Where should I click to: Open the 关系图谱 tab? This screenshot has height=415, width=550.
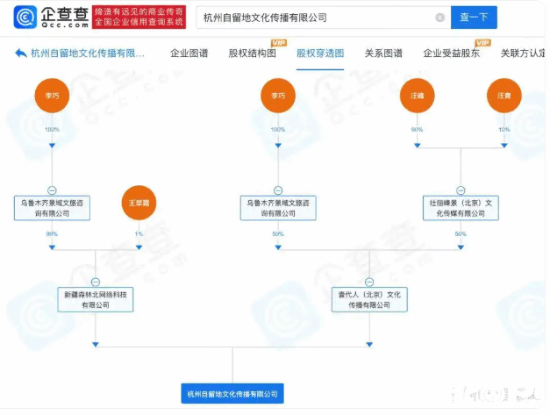[x=383, y=53]
